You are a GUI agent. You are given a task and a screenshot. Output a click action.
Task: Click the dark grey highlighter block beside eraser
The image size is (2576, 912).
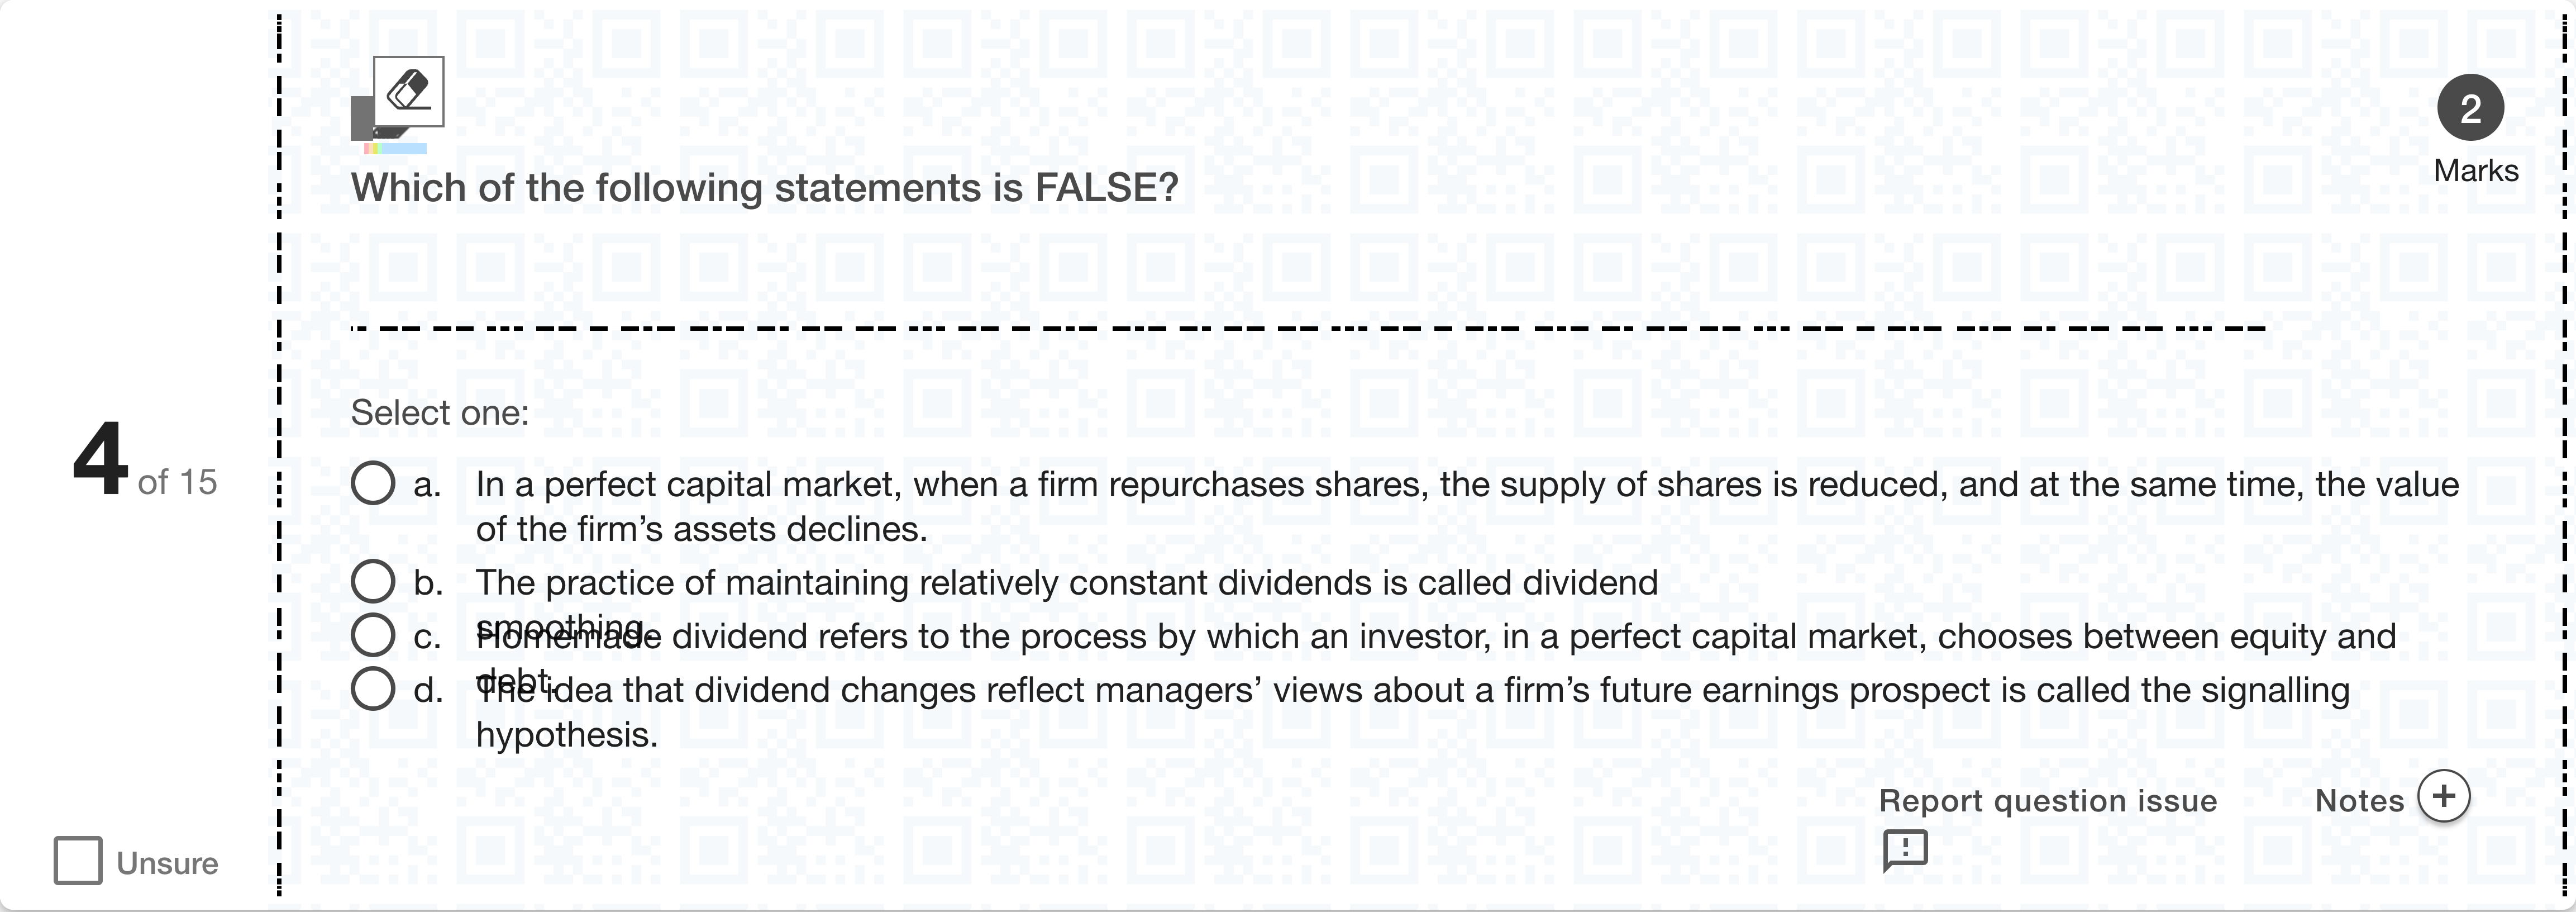tap(361, 118)
